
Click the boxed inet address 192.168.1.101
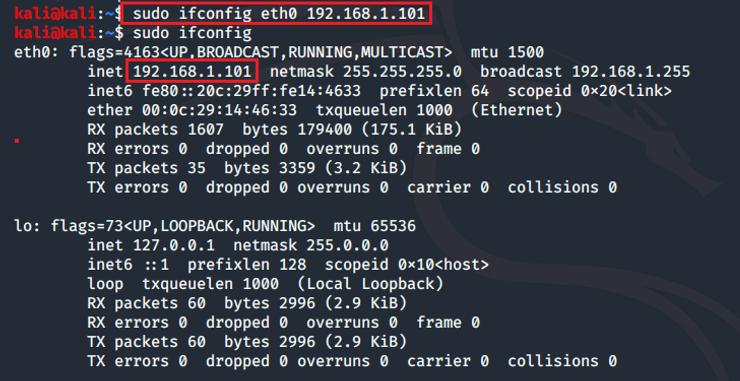tap(192, 72)
